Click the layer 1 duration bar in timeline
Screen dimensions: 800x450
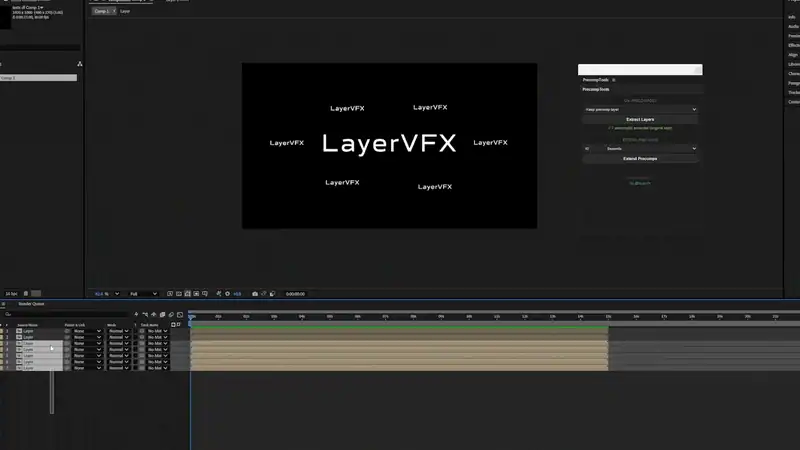click(399, 331)
